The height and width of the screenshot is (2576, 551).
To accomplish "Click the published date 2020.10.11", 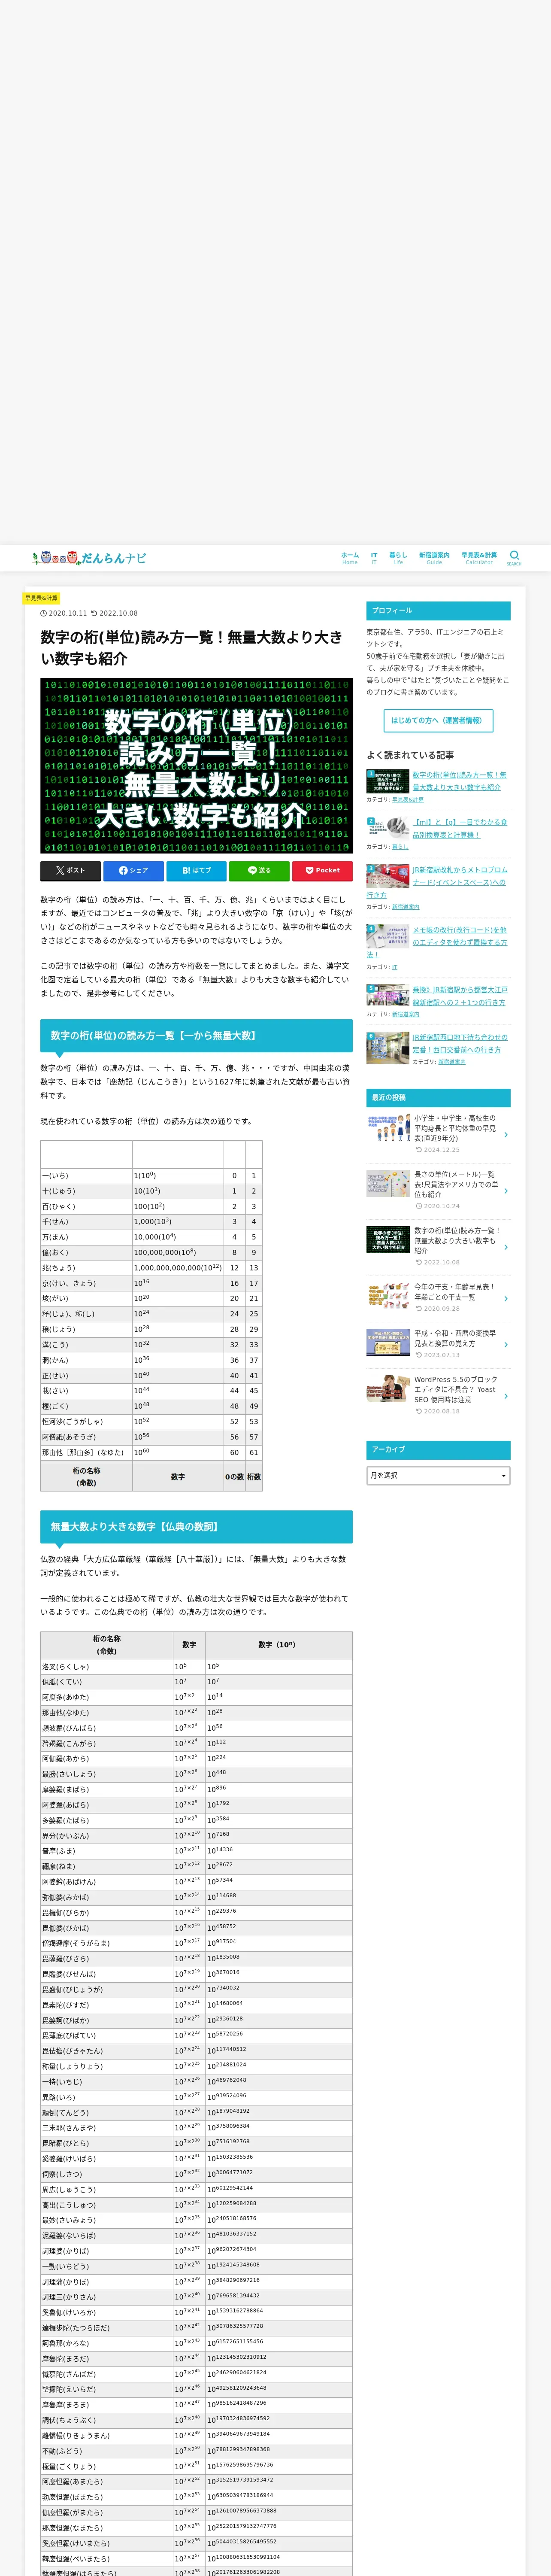I will click(64, 613).
